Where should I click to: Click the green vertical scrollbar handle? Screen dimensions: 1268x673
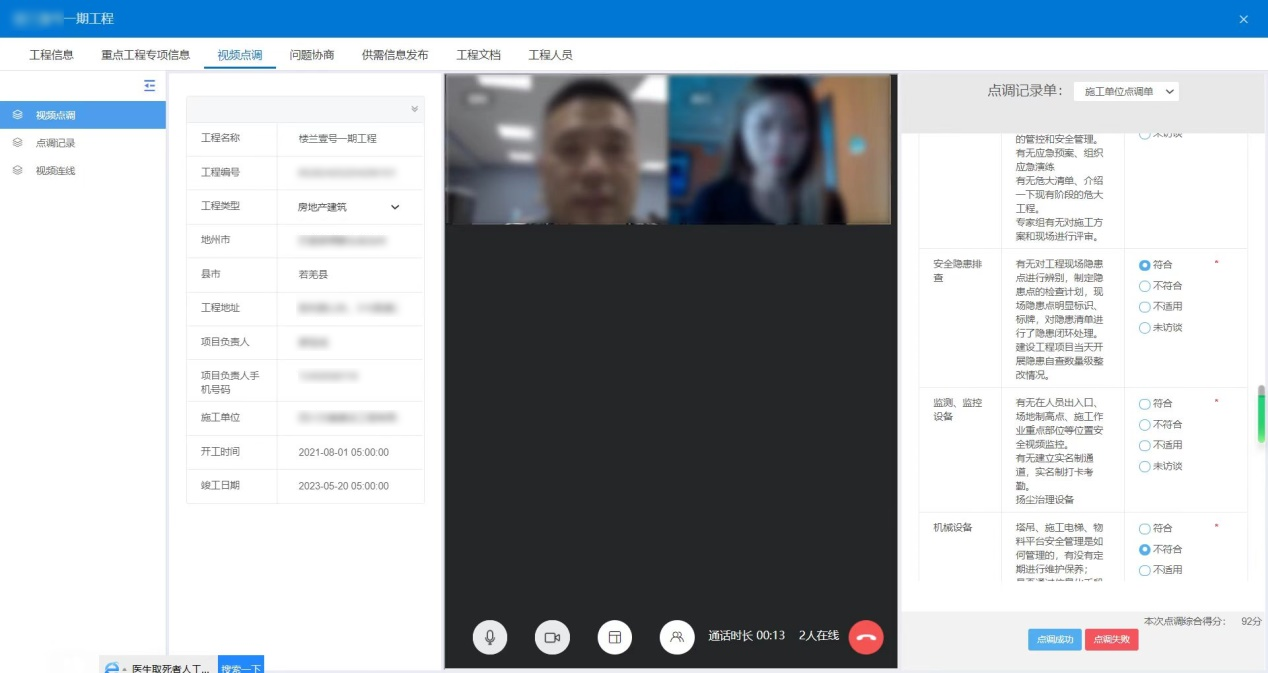click(x=1261, y=414)
